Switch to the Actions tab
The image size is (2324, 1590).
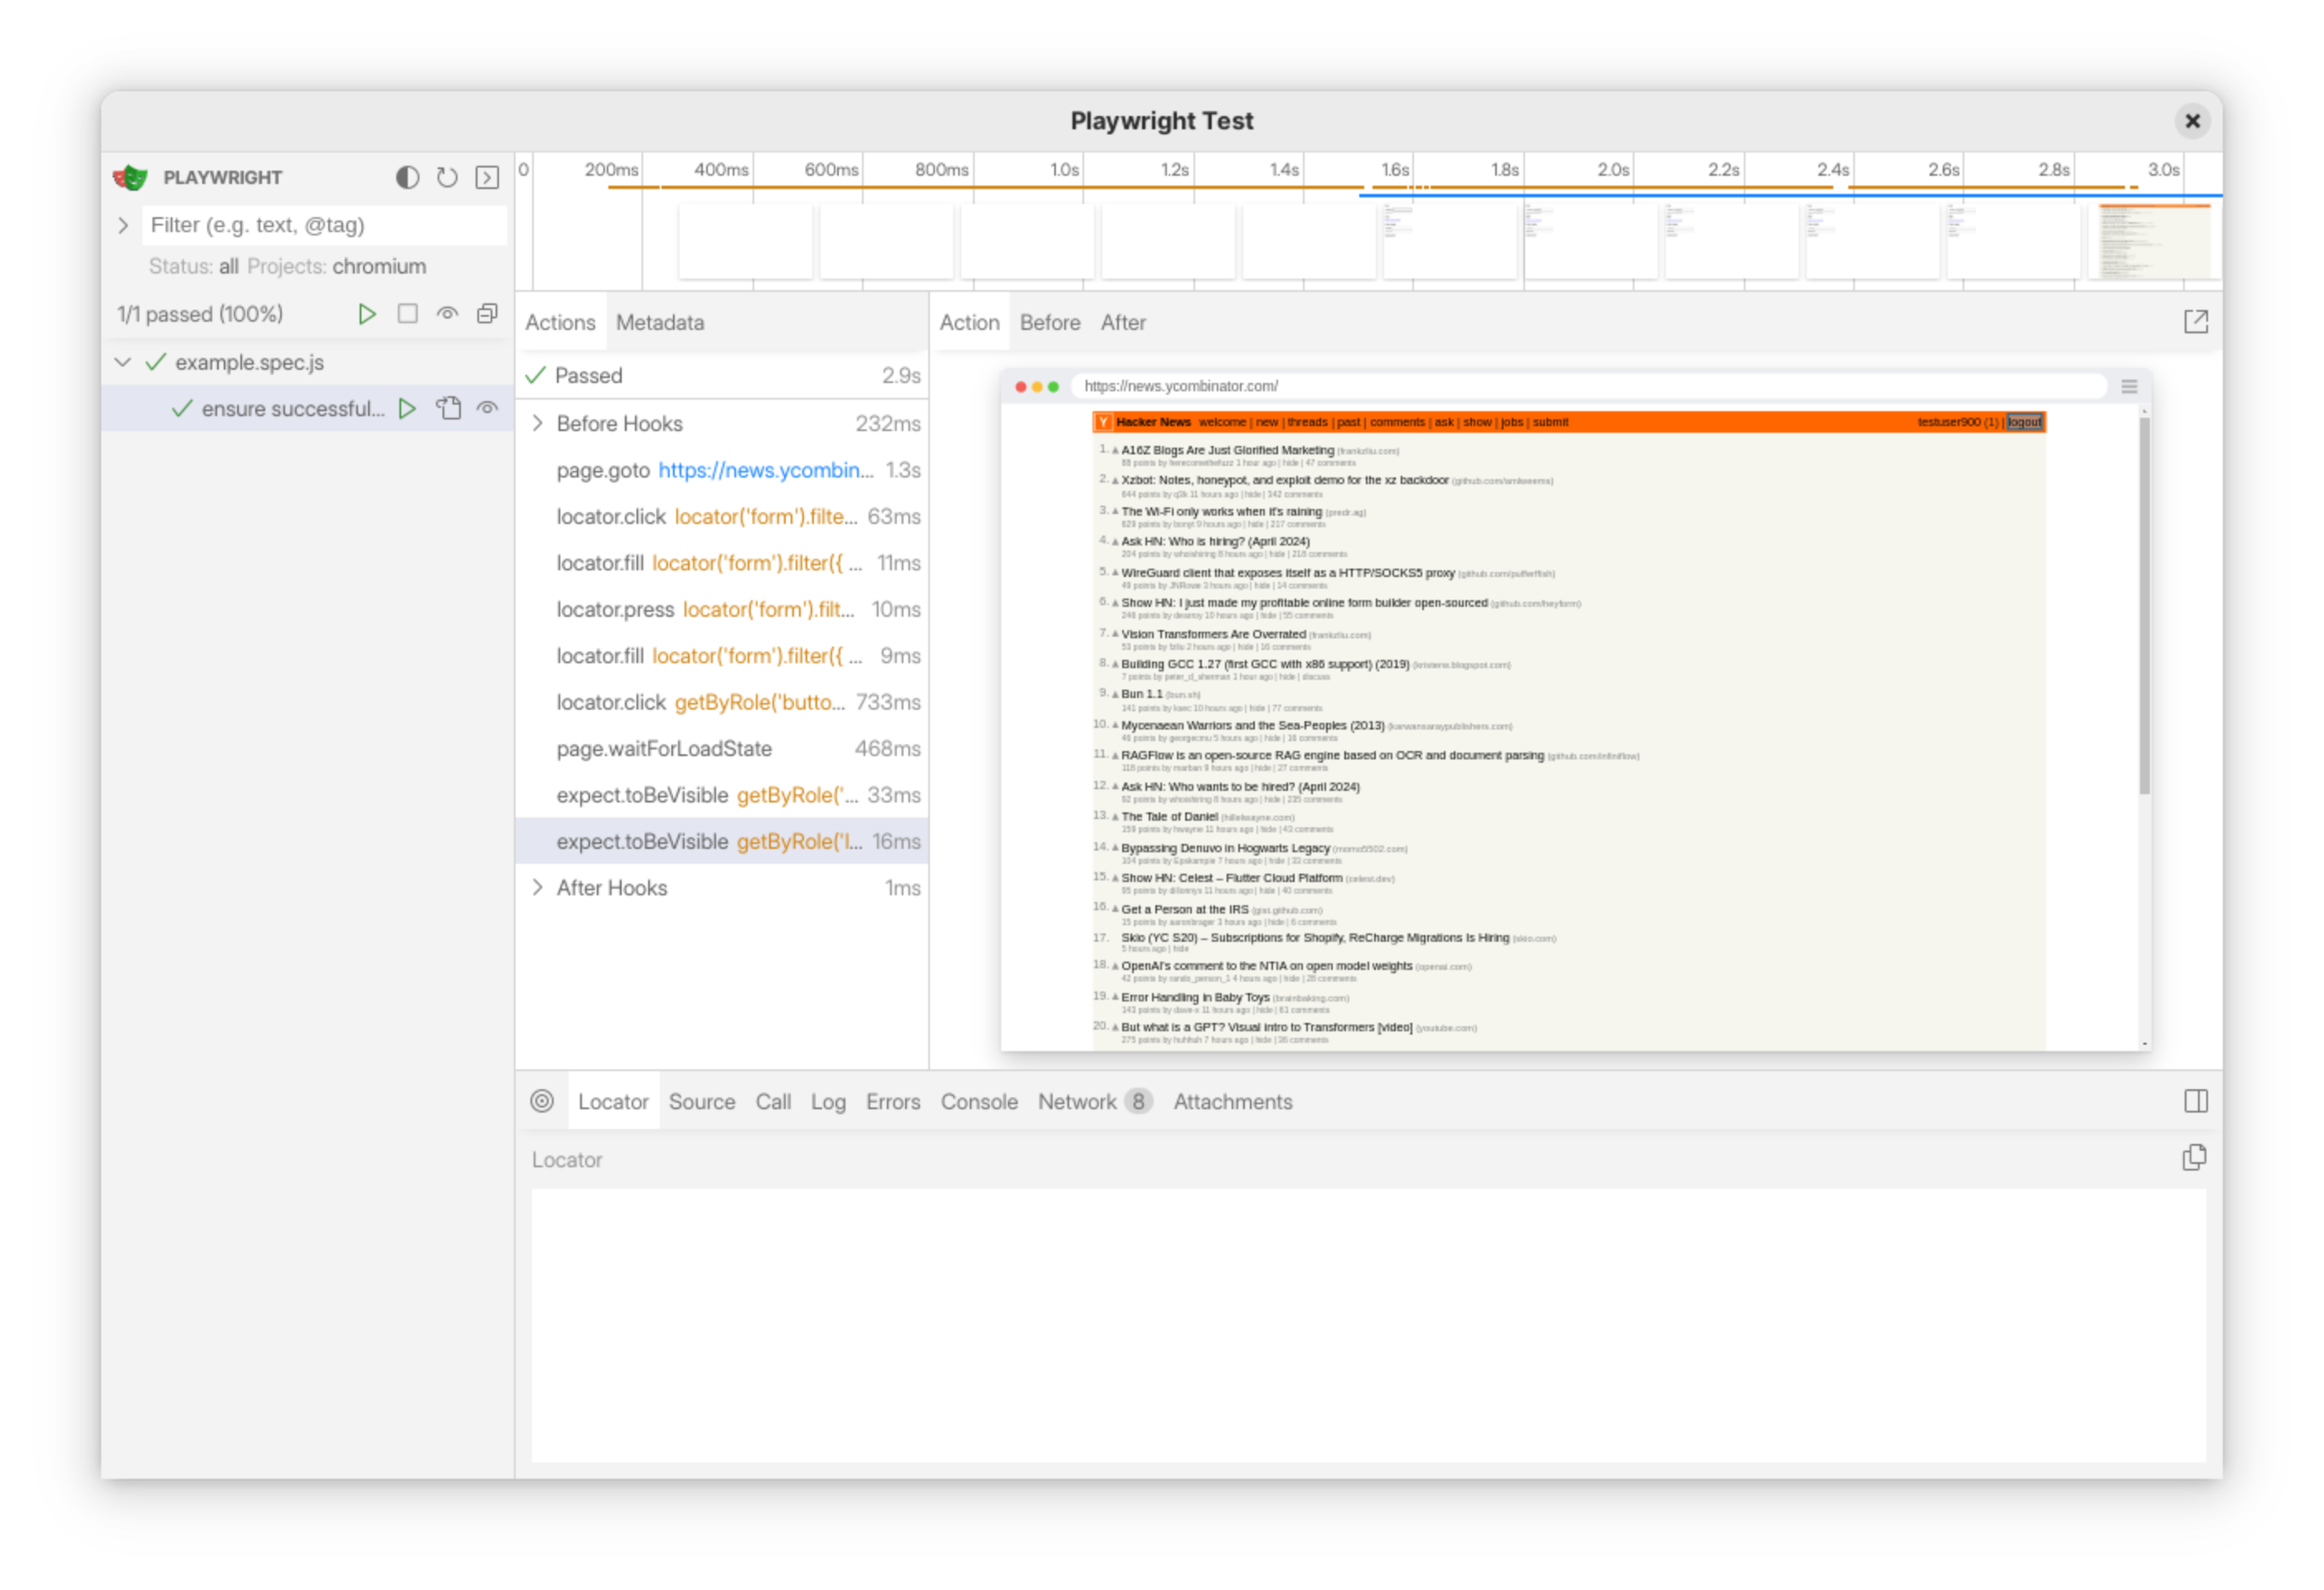point(560,322)
